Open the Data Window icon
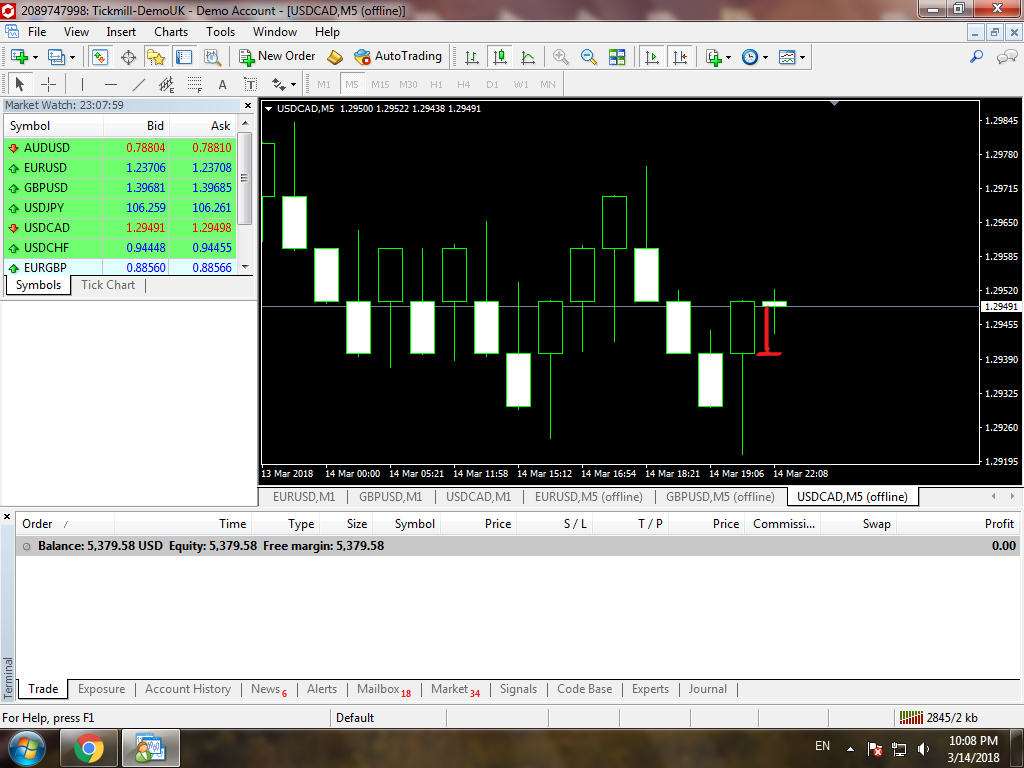 point(128,57)
